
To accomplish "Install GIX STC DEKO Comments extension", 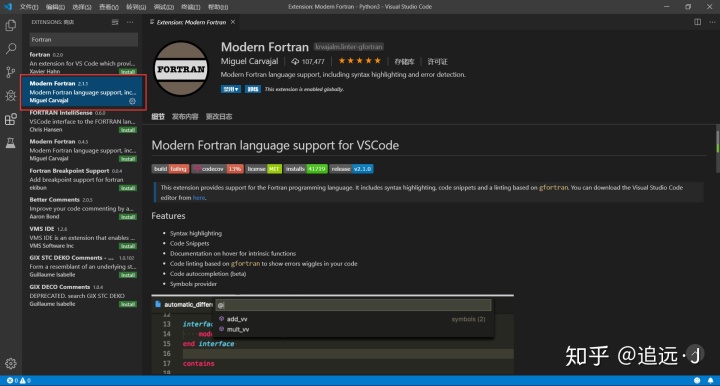I will click(128, 275).
